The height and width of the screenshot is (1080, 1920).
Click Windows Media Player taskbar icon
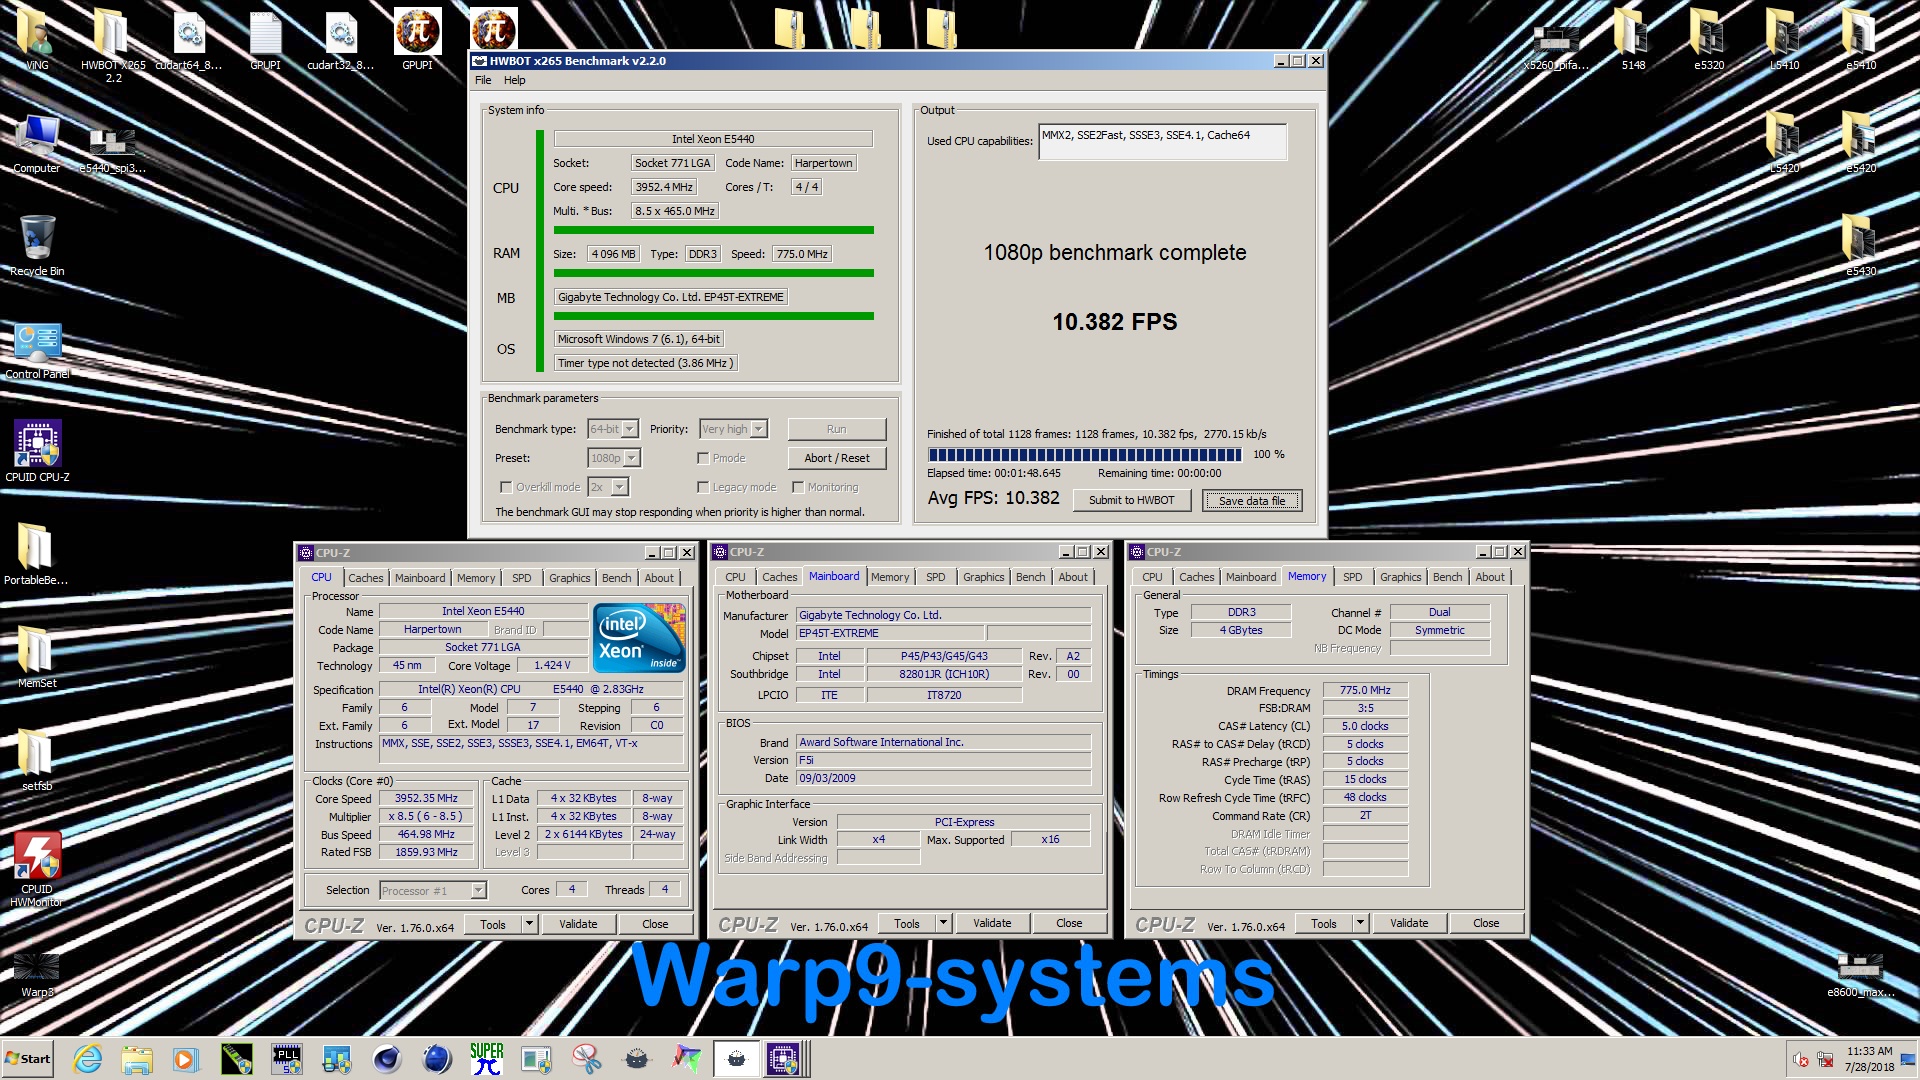186,1059
